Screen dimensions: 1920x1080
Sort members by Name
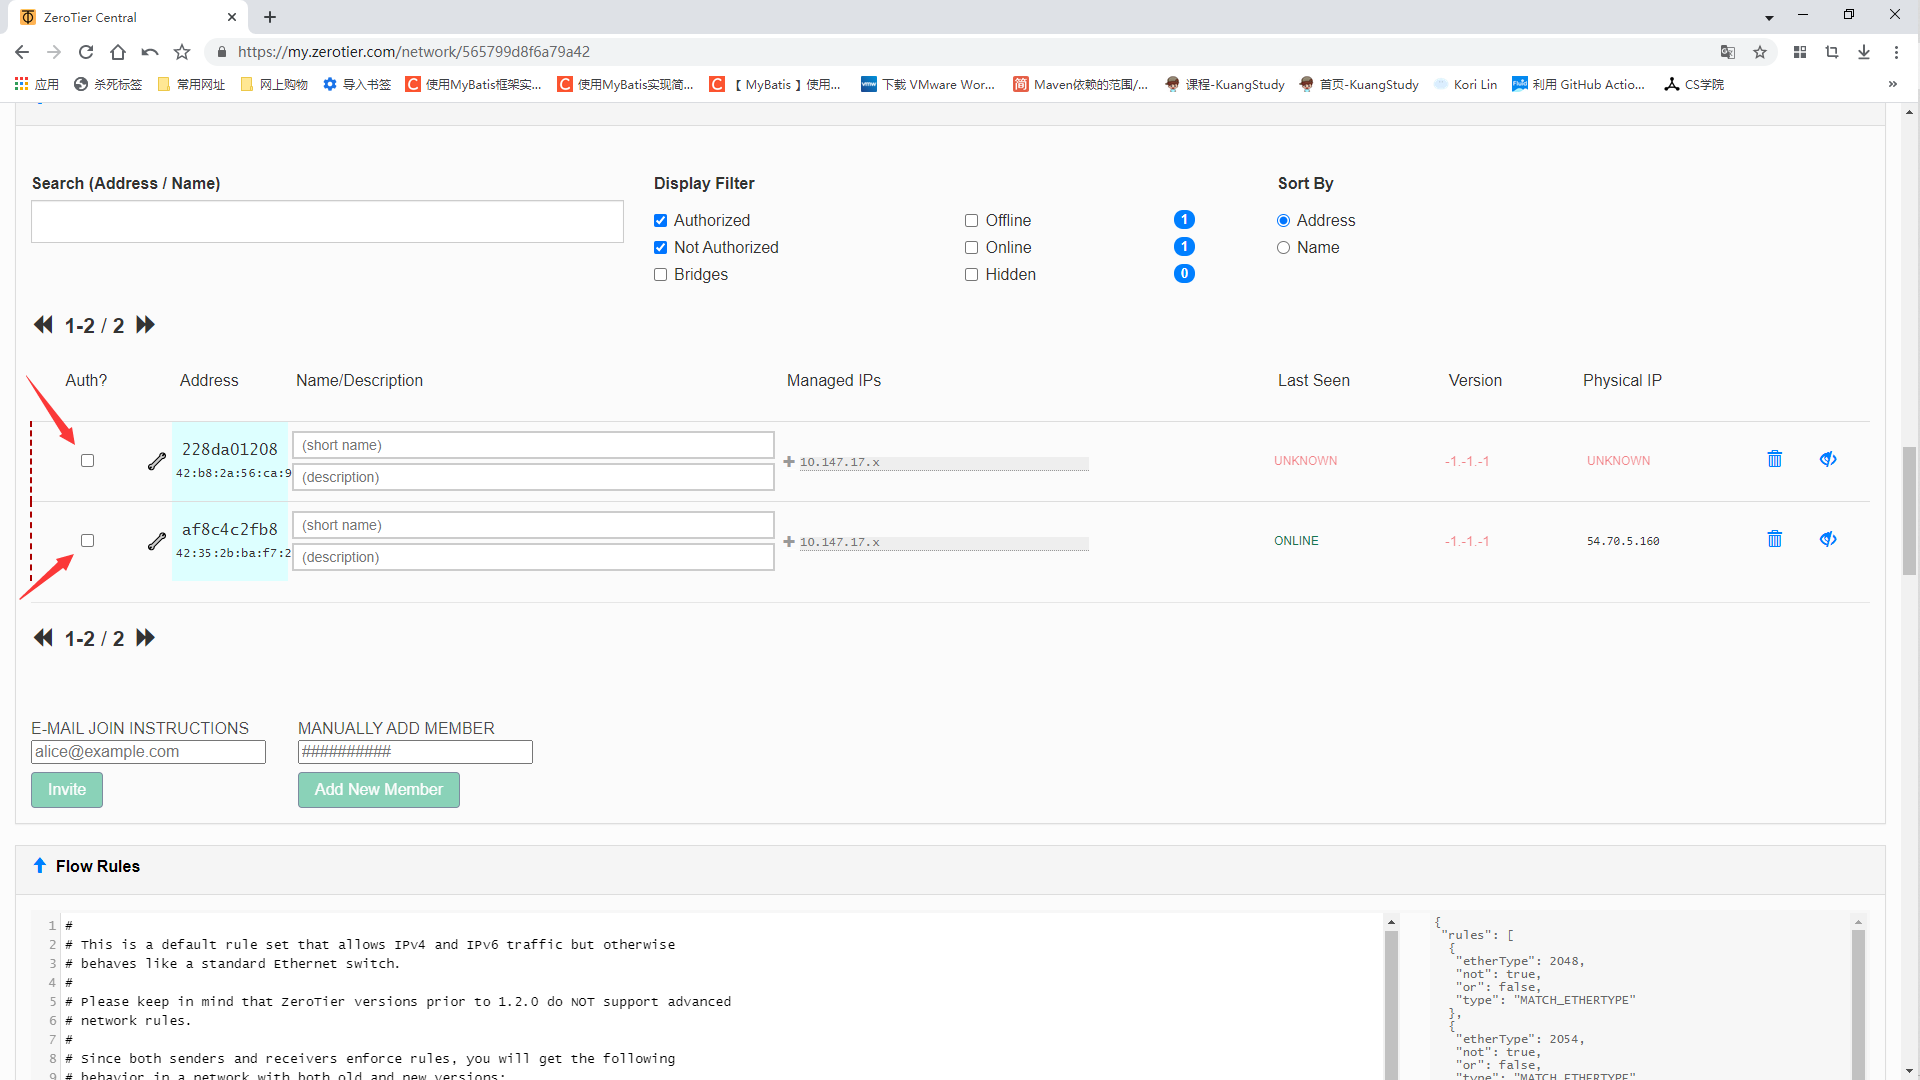point(1283,248)
